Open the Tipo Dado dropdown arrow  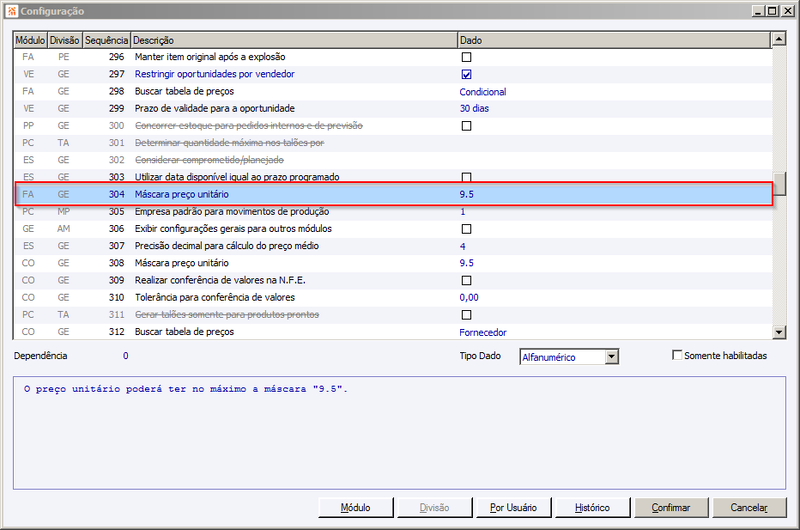pyautogui.click(x=611, y=357)
